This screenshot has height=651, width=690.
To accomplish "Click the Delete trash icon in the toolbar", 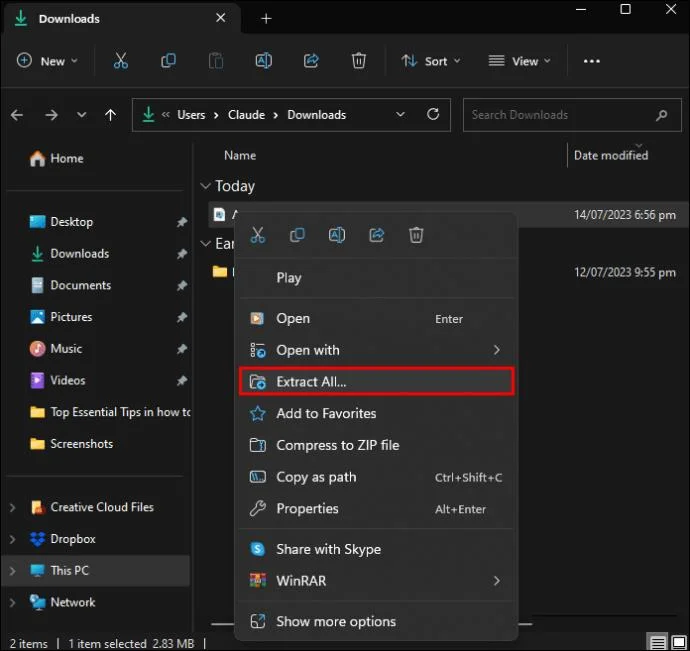I will click(x=359, y=61).
